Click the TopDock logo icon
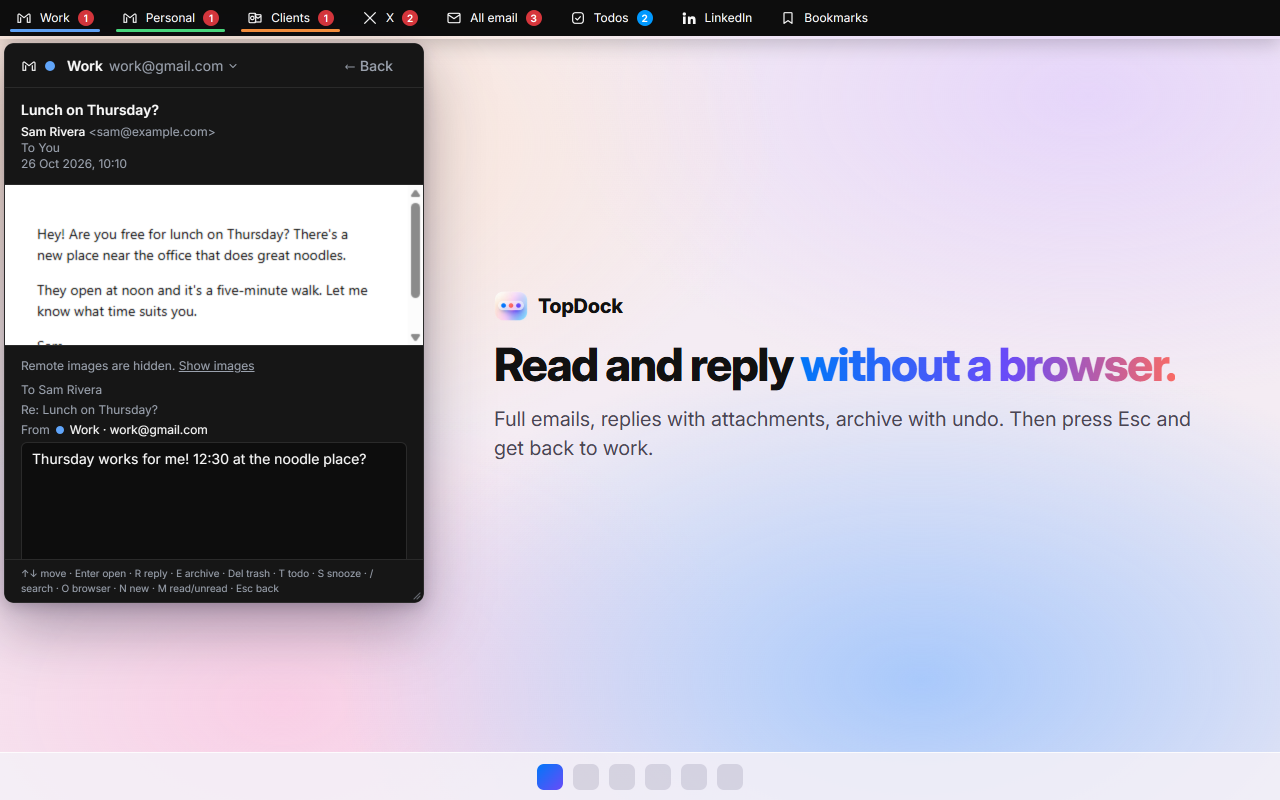 (x=511, y=306)
